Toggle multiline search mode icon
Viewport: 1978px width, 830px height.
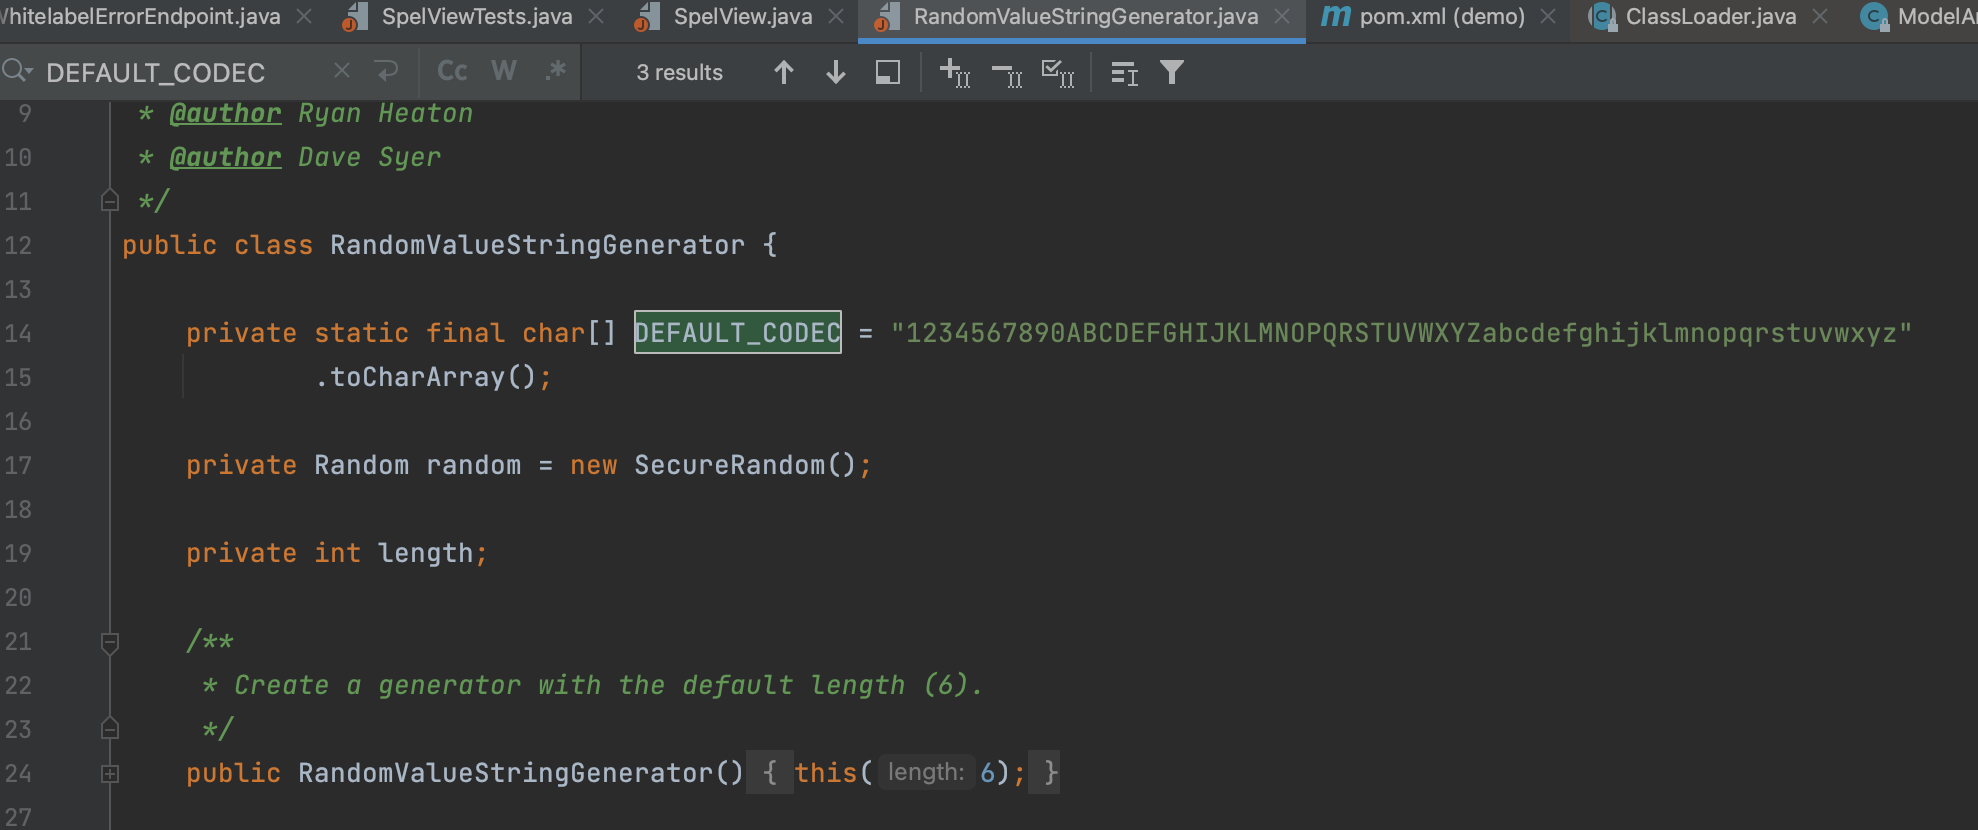[1125, 72]
